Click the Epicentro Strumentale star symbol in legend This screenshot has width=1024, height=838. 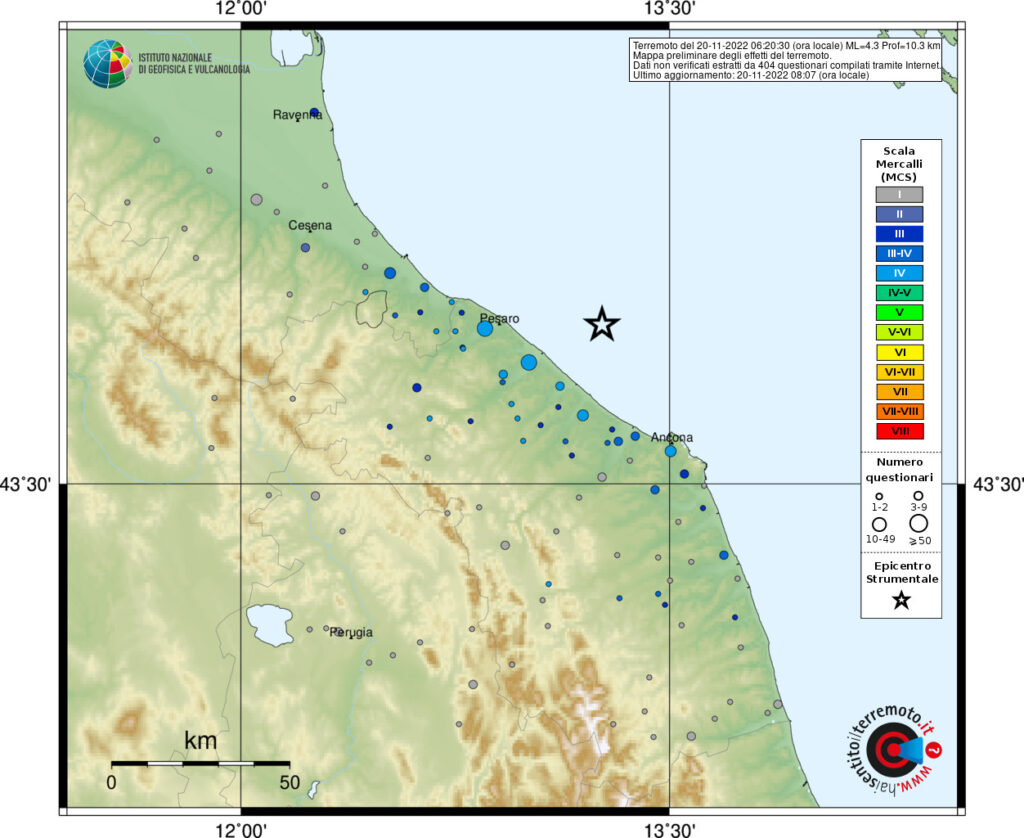pos(902,600)
